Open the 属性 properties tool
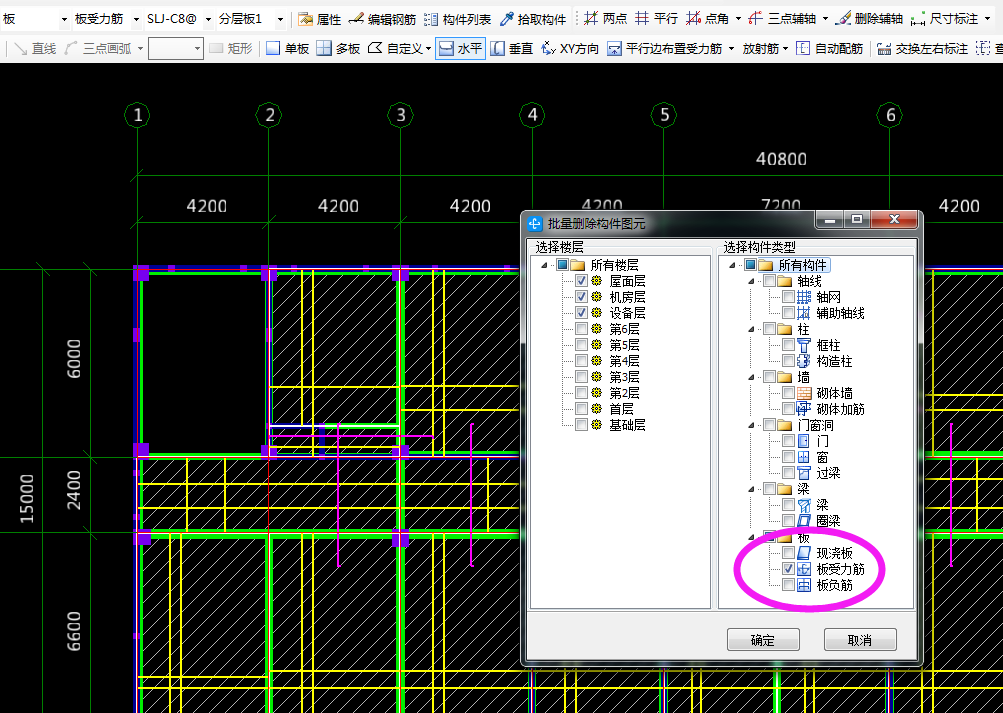The image size is (1003, 713). point(320,19)
